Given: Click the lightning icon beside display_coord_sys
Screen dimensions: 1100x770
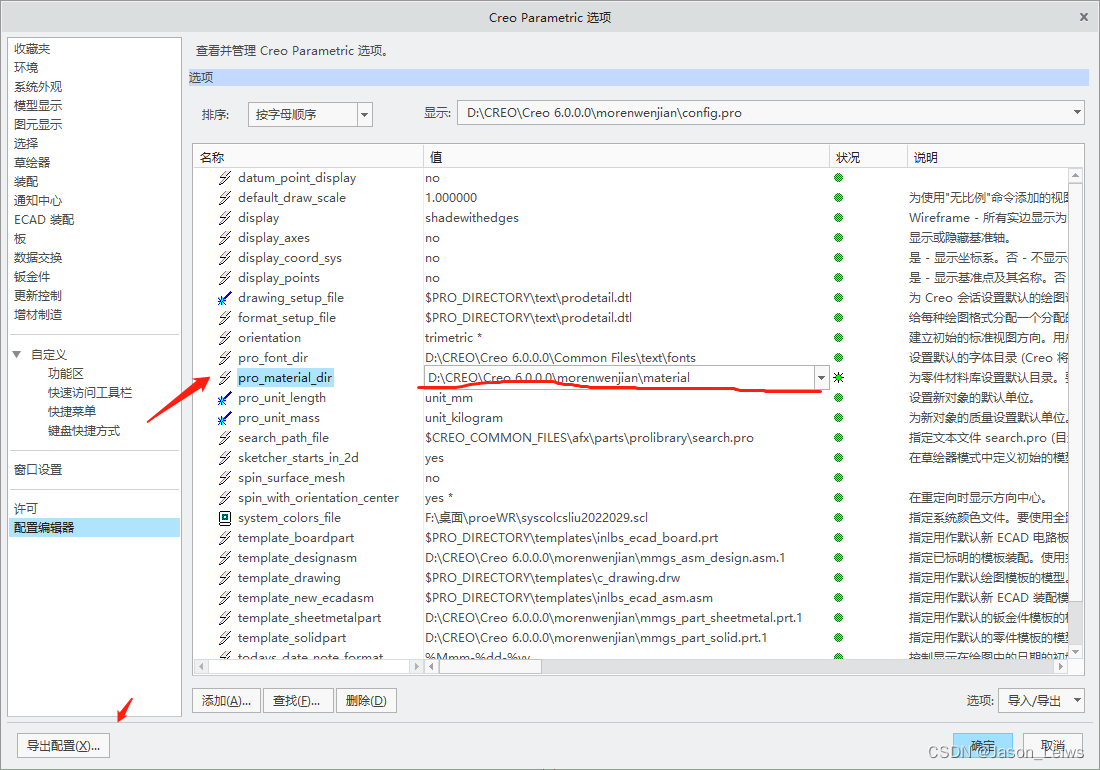Looking at the screenshot, I should tap(224, 257).
